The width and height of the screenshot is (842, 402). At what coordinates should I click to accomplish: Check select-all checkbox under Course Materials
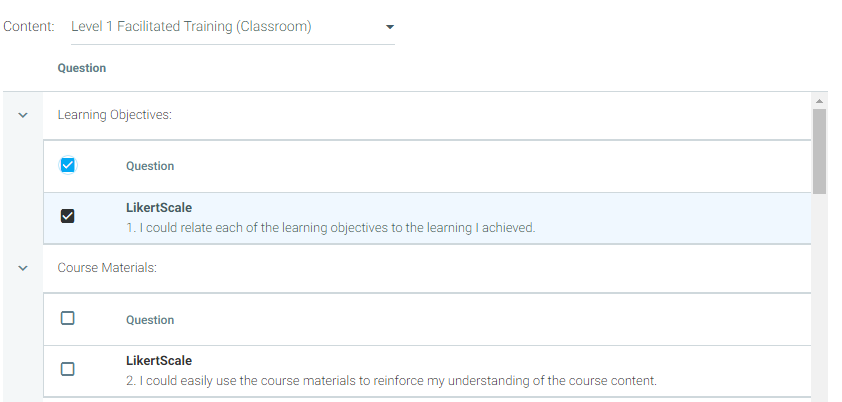tap(68, 319)
